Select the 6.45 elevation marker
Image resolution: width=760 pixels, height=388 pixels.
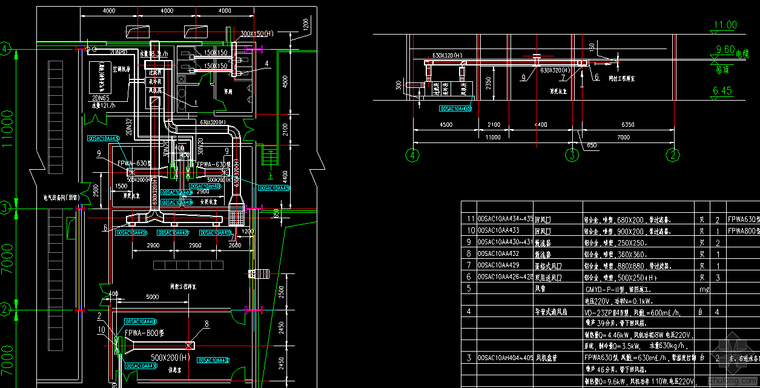click(722, 91)
